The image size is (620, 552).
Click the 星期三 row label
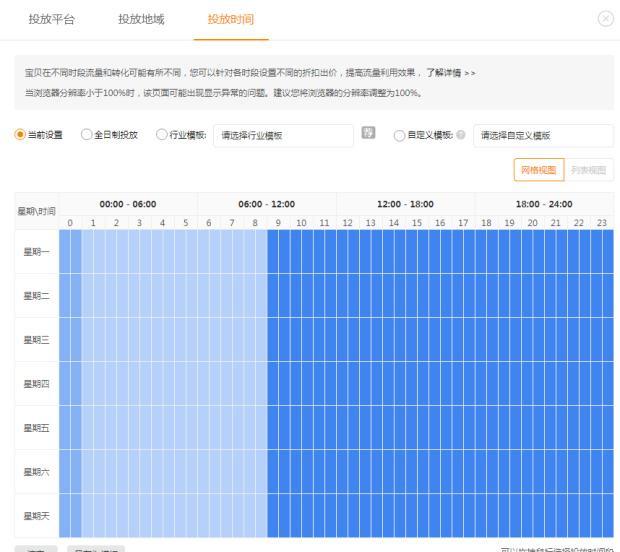tap(37, 340)
